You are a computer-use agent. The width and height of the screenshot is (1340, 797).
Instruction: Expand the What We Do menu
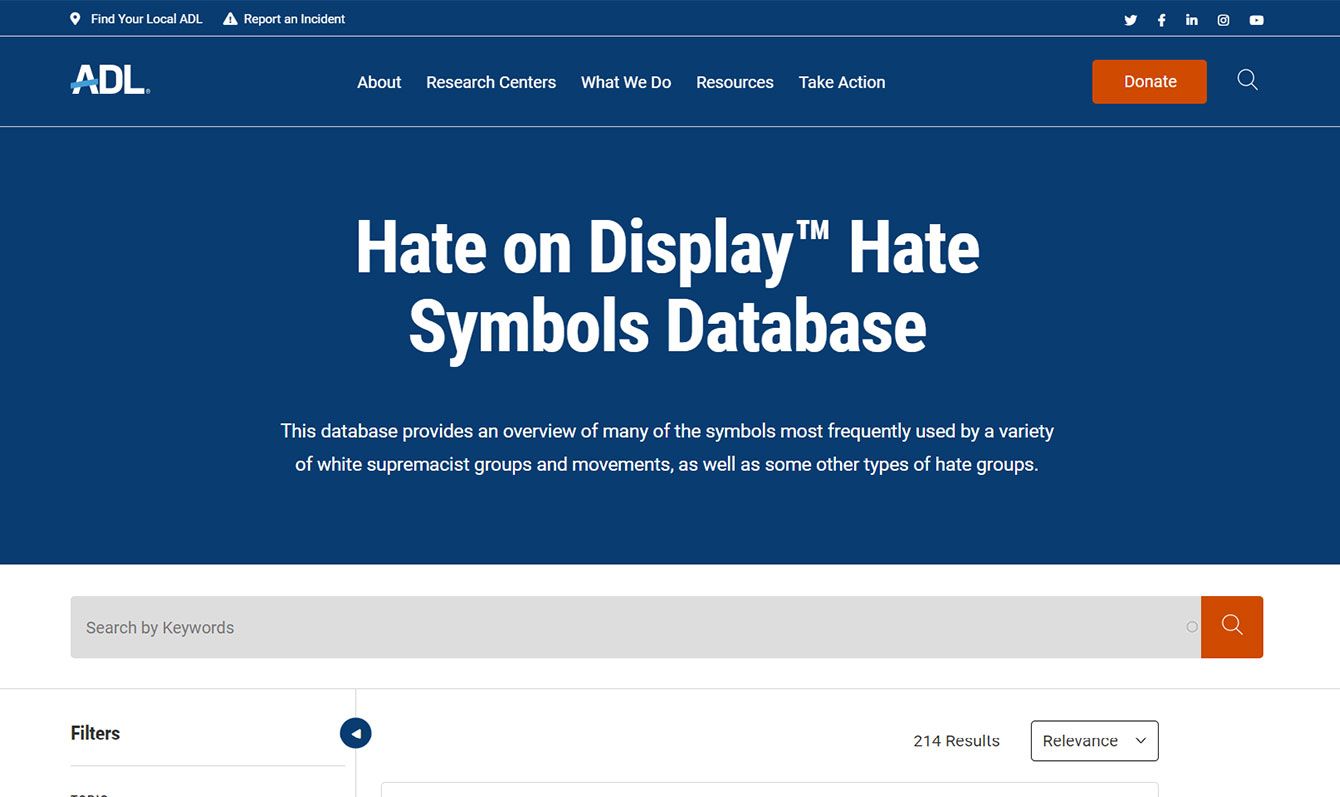click(626, 82)
